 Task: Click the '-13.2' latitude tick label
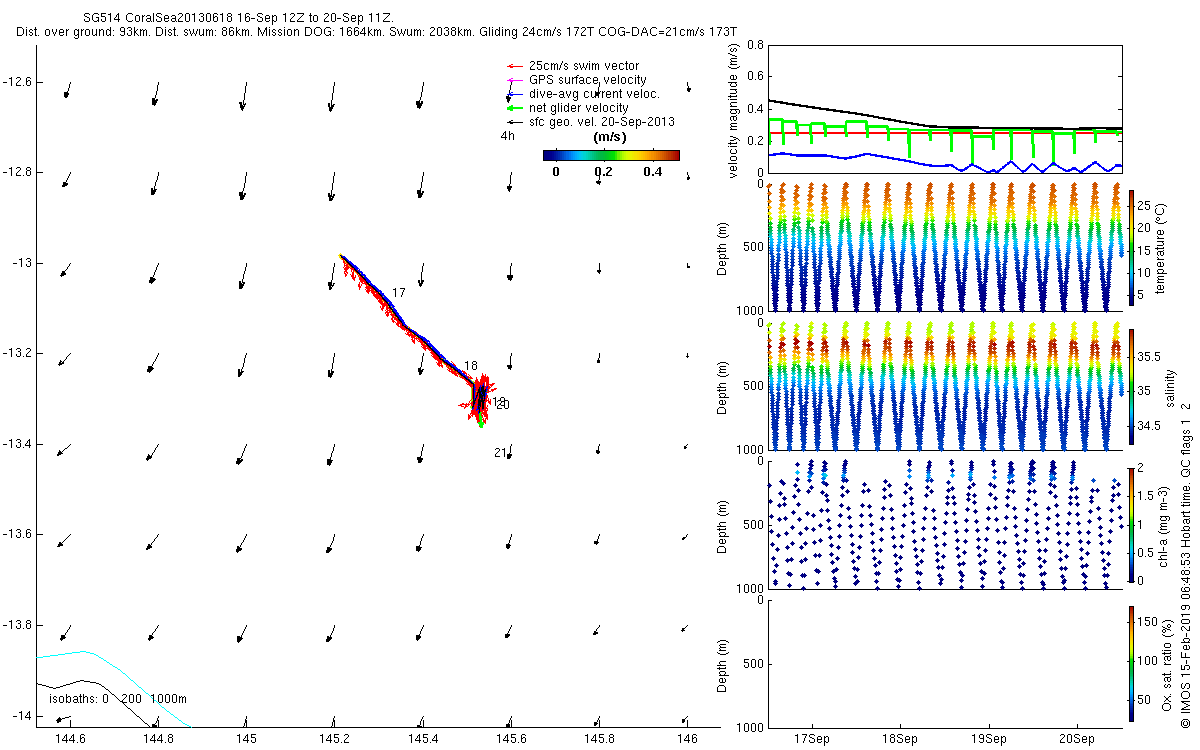[x=18, y=353]
